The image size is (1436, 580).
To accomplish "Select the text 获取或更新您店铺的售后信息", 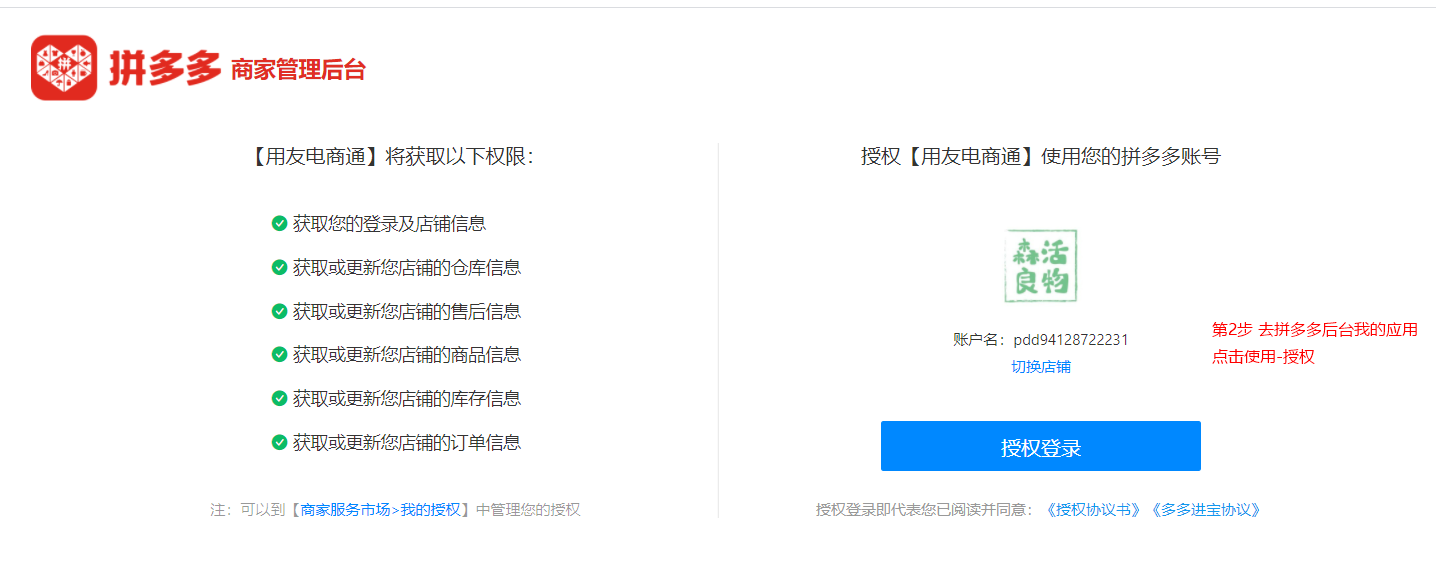I will tap(407, 312).
